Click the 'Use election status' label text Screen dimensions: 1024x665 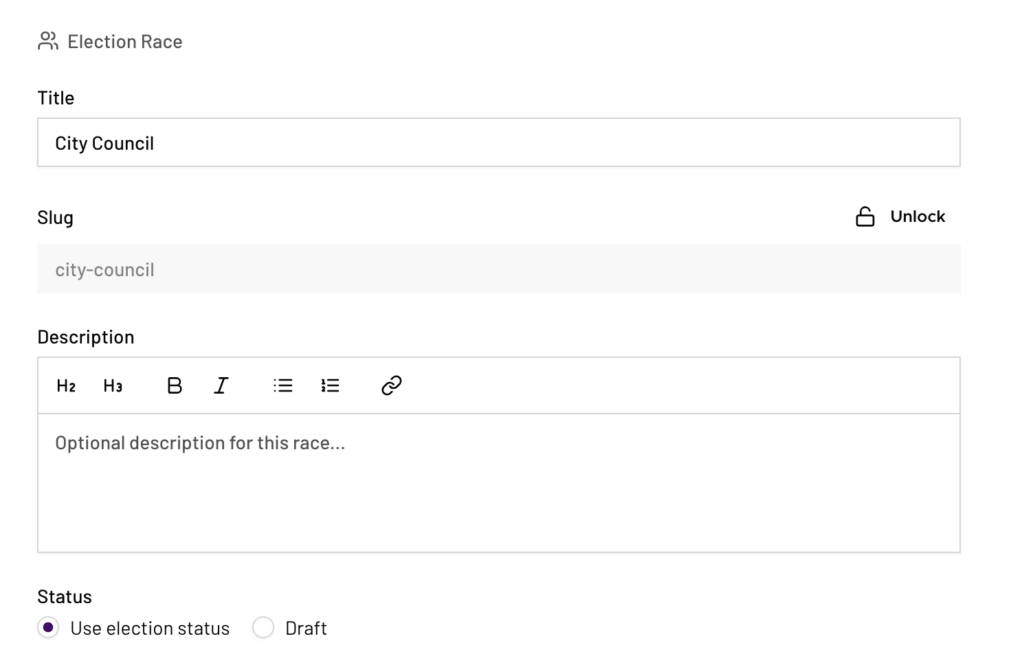pos(150,629)
